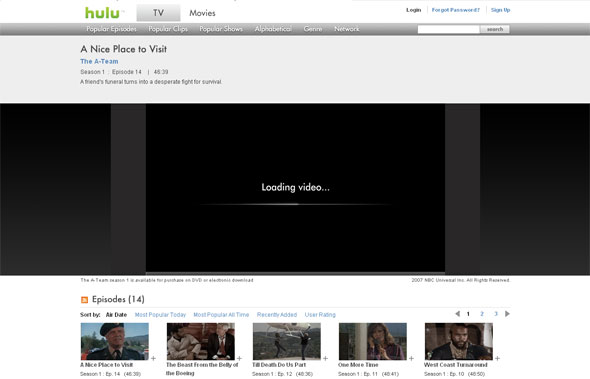The width and height of the screenshot is (590, 379).
Task: Open Till Death Do Us Part thumbnail
Action: [x=287, y=341]
